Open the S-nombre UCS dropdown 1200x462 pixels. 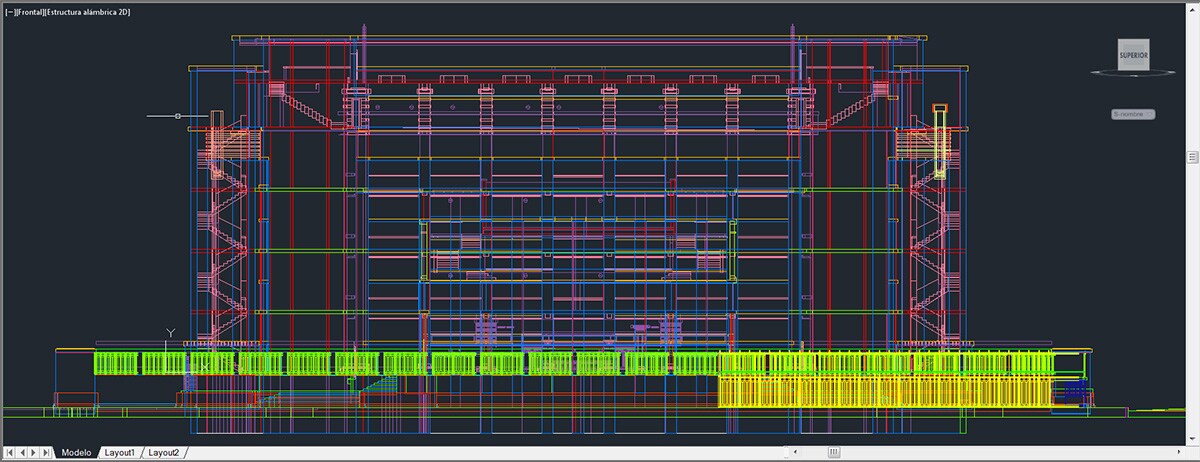pyautogui.click(x=1133, y=114)
